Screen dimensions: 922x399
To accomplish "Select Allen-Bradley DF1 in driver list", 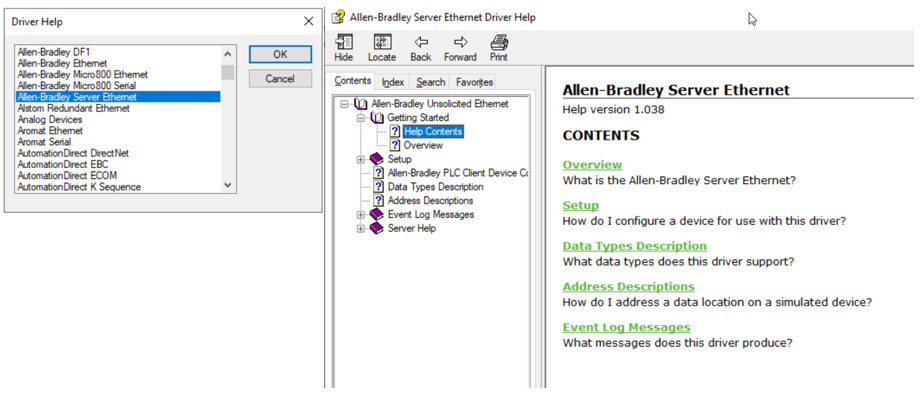I will pos(118,52).
